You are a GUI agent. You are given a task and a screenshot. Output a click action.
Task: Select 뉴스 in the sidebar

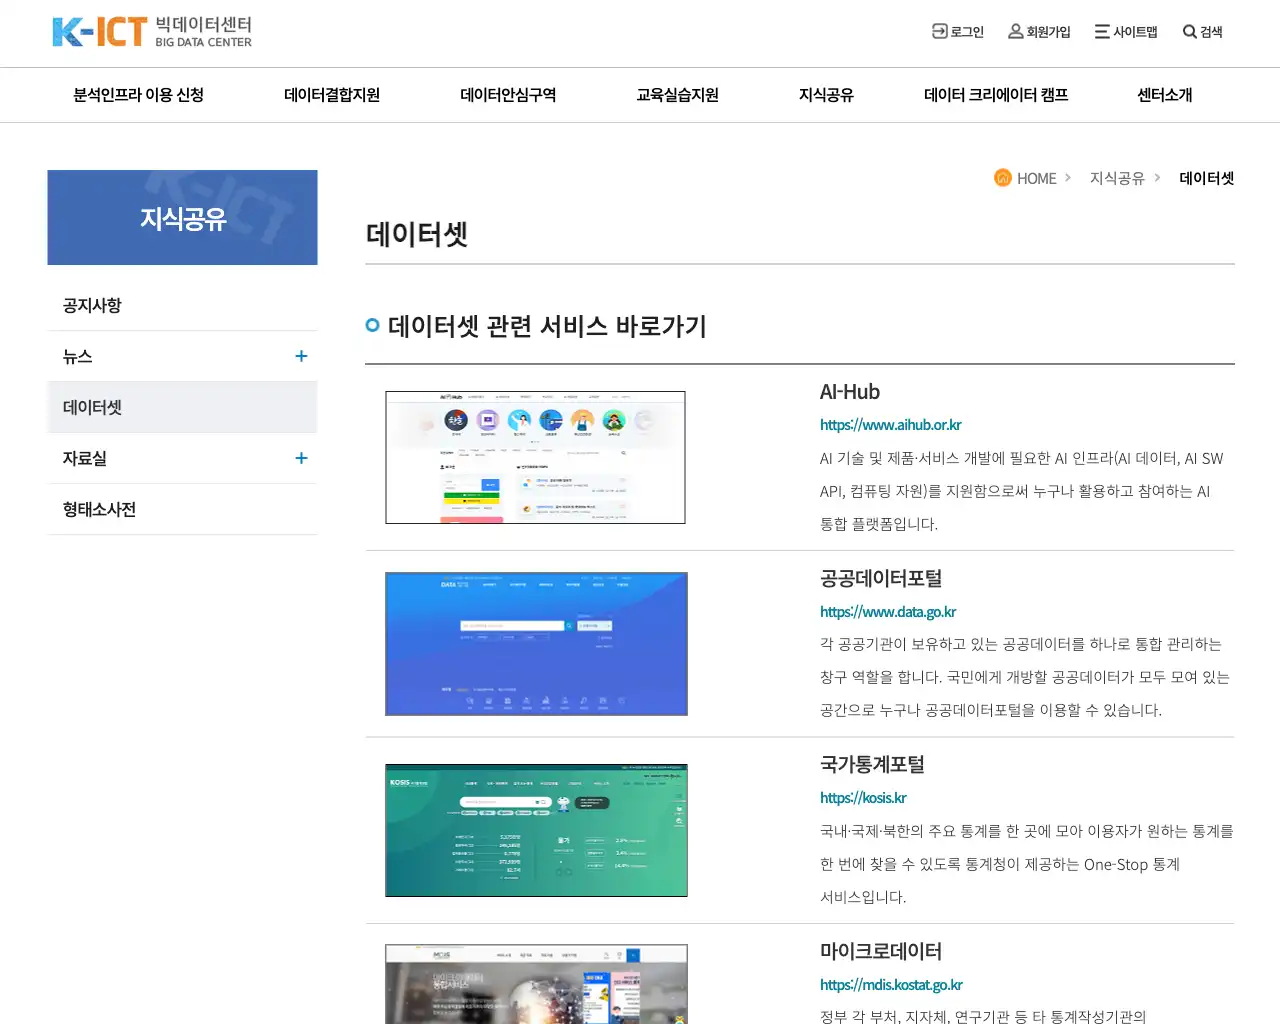click(182, 356)
